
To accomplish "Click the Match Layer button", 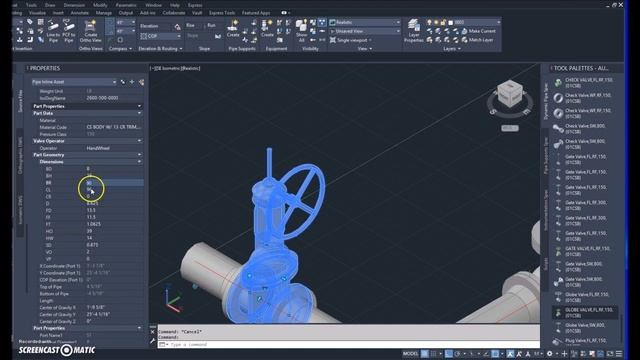I will tap(477, 40).
